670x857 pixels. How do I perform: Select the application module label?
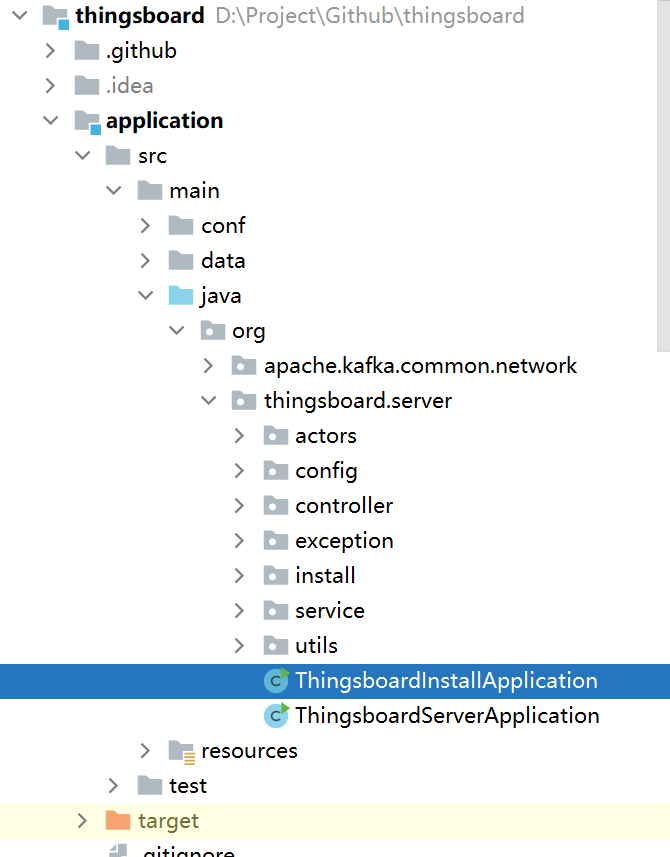point(164,121)
